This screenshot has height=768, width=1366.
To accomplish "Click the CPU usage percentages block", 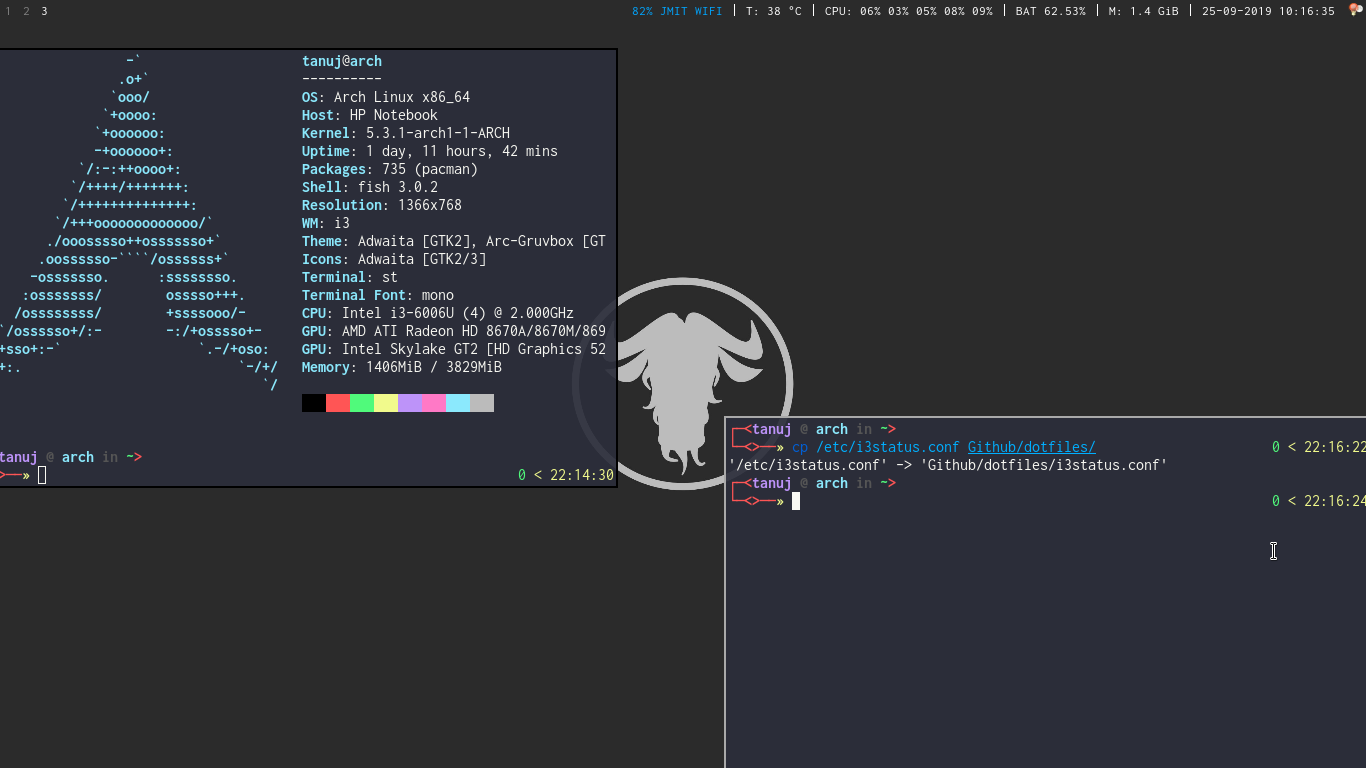I will click(909, 11).
